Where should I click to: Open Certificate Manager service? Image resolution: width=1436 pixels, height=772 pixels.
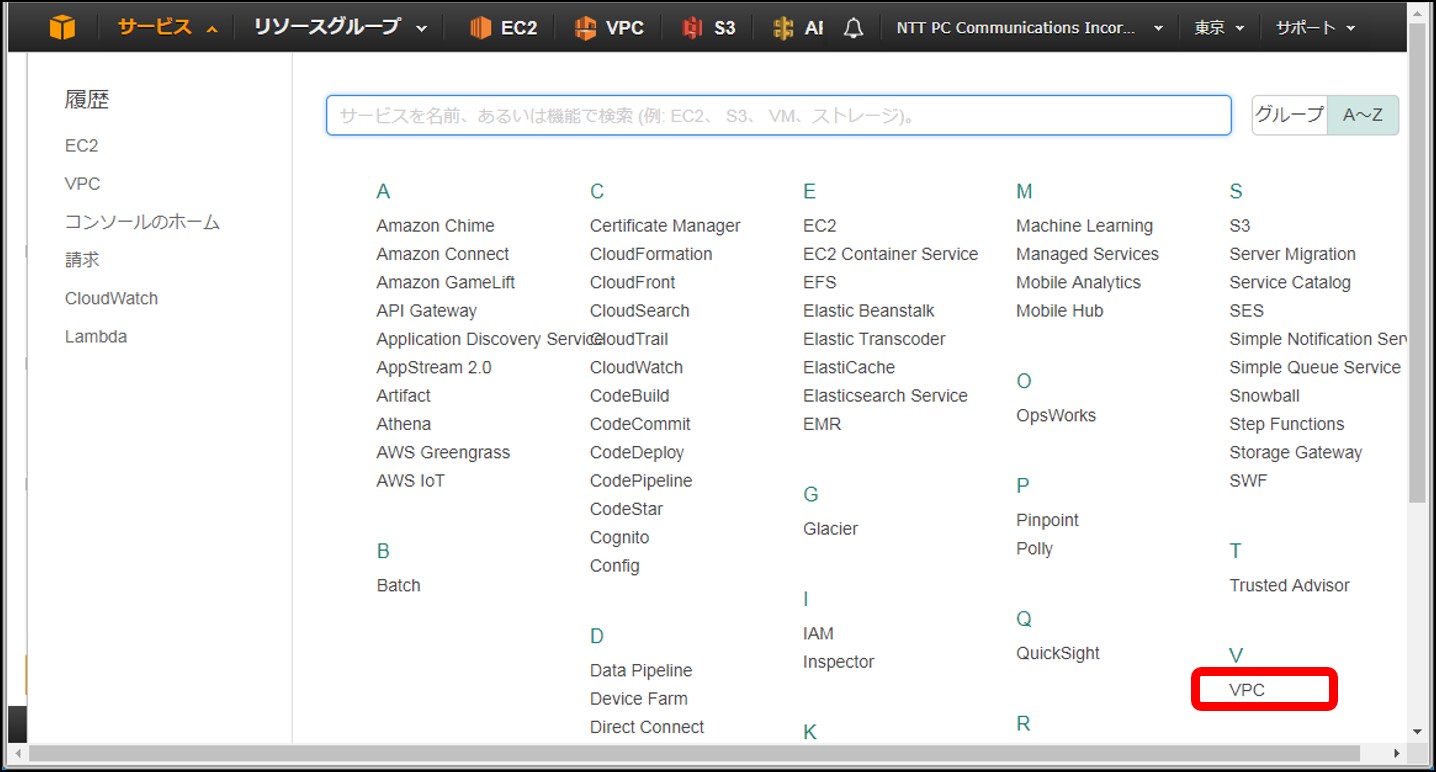[x=665, y=226]
